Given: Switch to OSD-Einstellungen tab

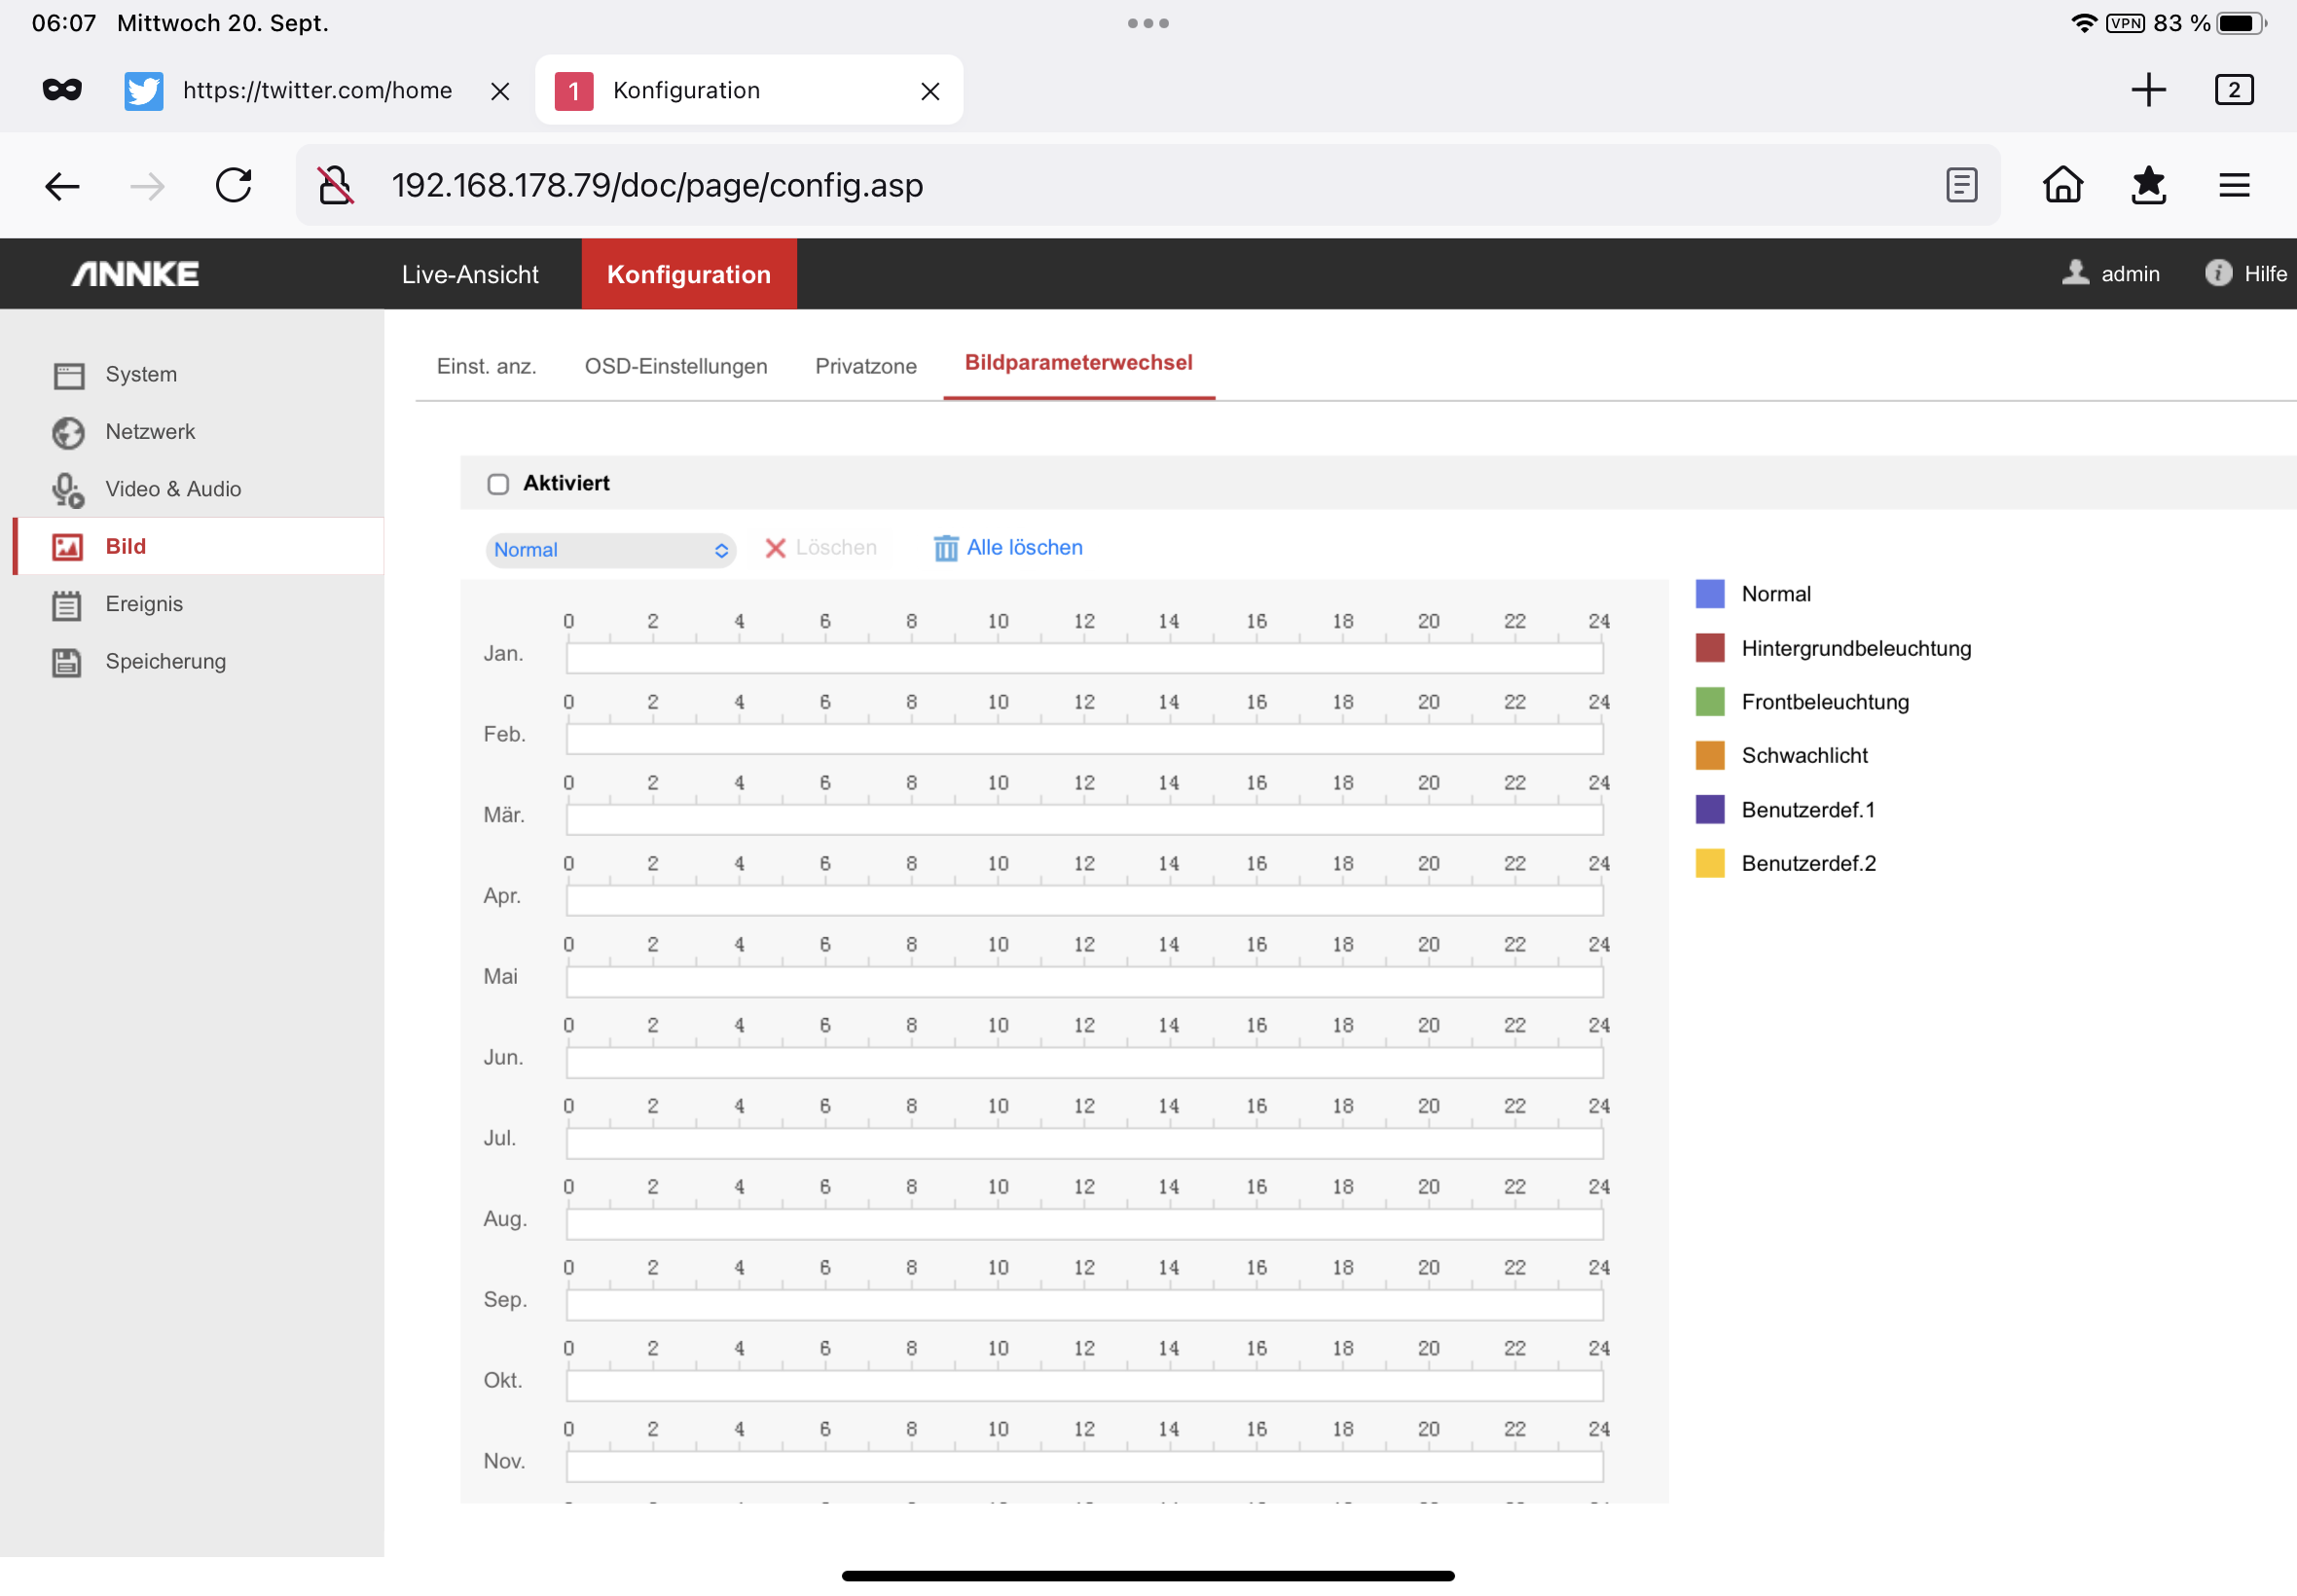Looking at the screenshot, I should tap(676, 366).
